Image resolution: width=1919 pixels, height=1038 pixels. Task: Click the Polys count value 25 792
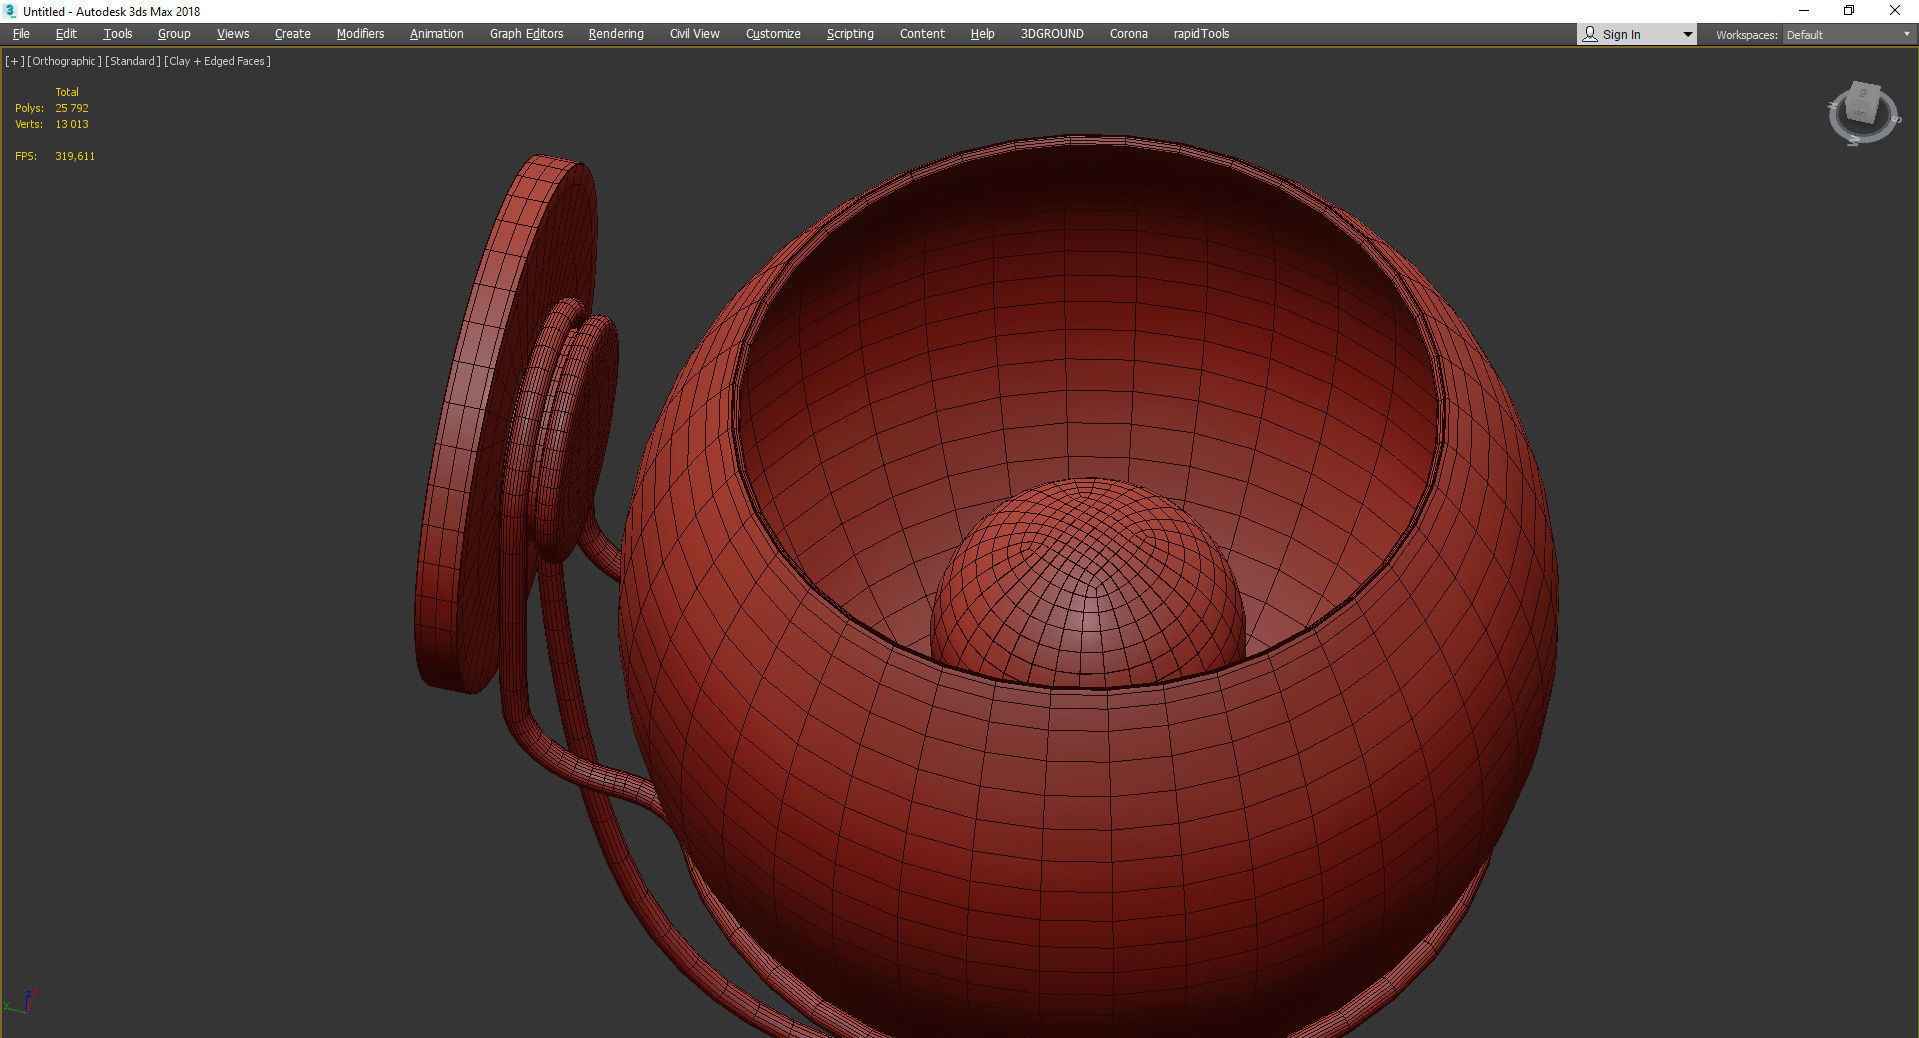[x=72, y=108]
